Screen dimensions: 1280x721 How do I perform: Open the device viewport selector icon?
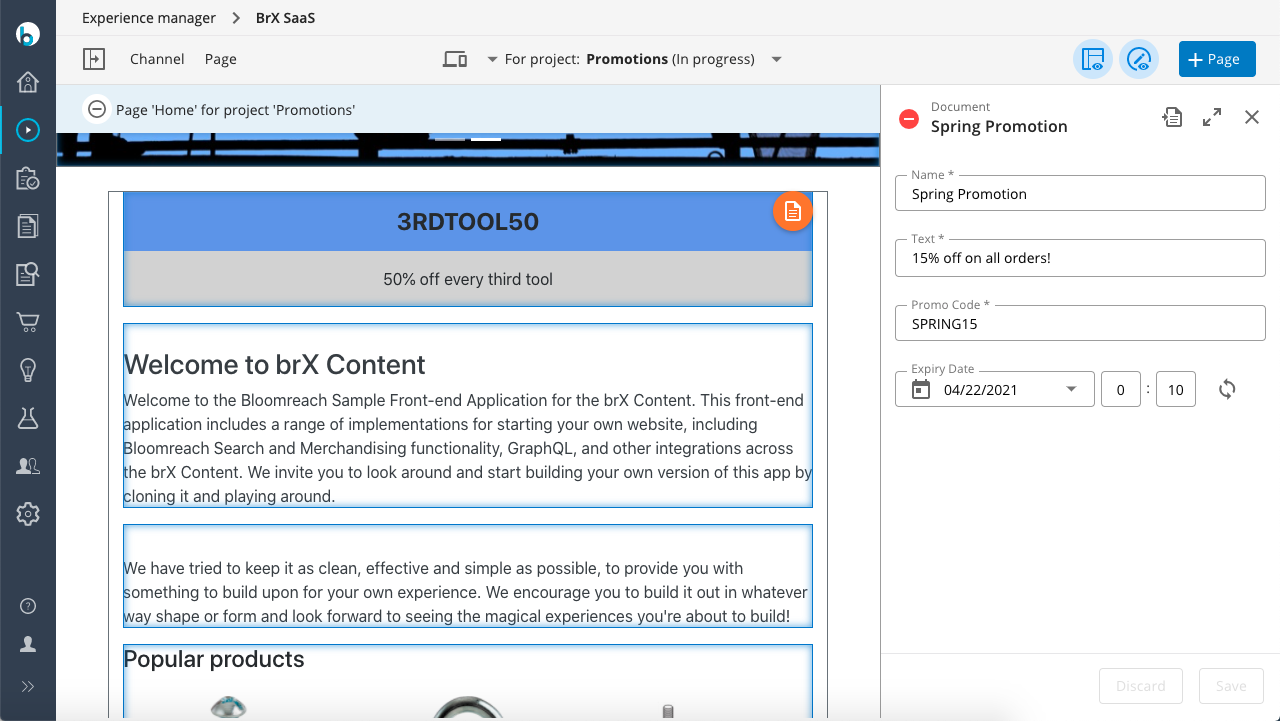coord(455,59)
